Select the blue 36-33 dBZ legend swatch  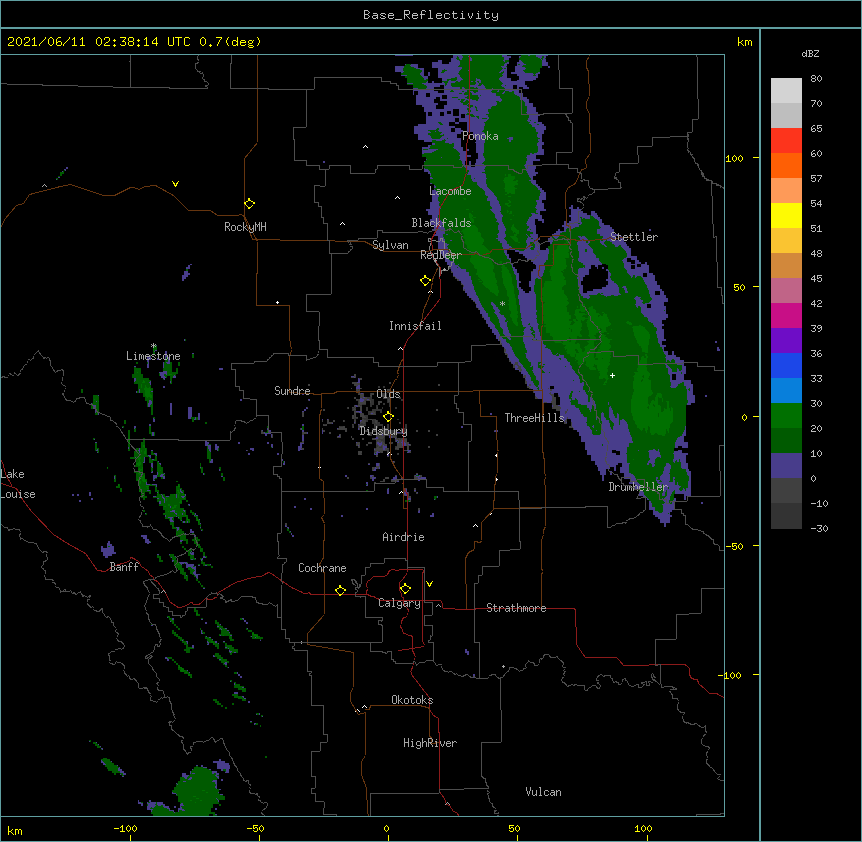click(786, 365)
